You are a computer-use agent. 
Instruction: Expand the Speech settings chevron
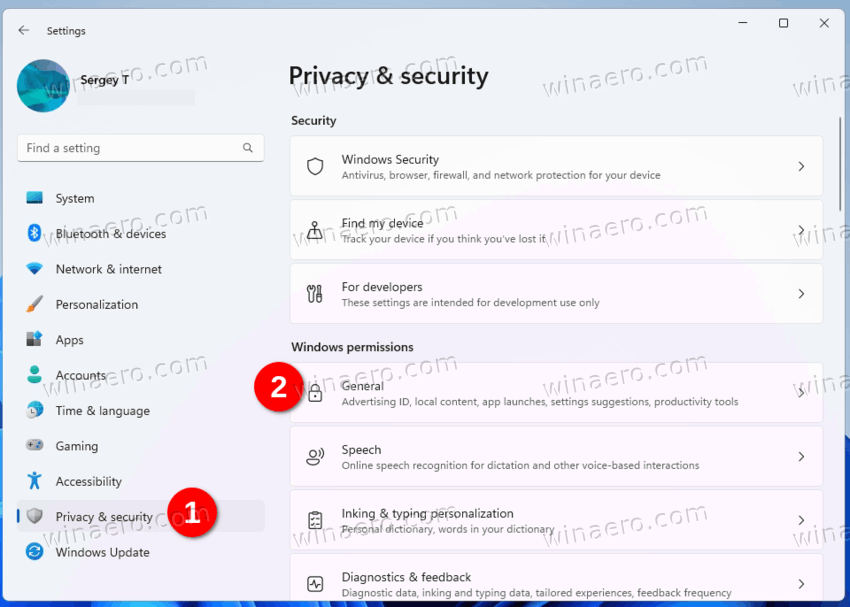click(801, 457)
